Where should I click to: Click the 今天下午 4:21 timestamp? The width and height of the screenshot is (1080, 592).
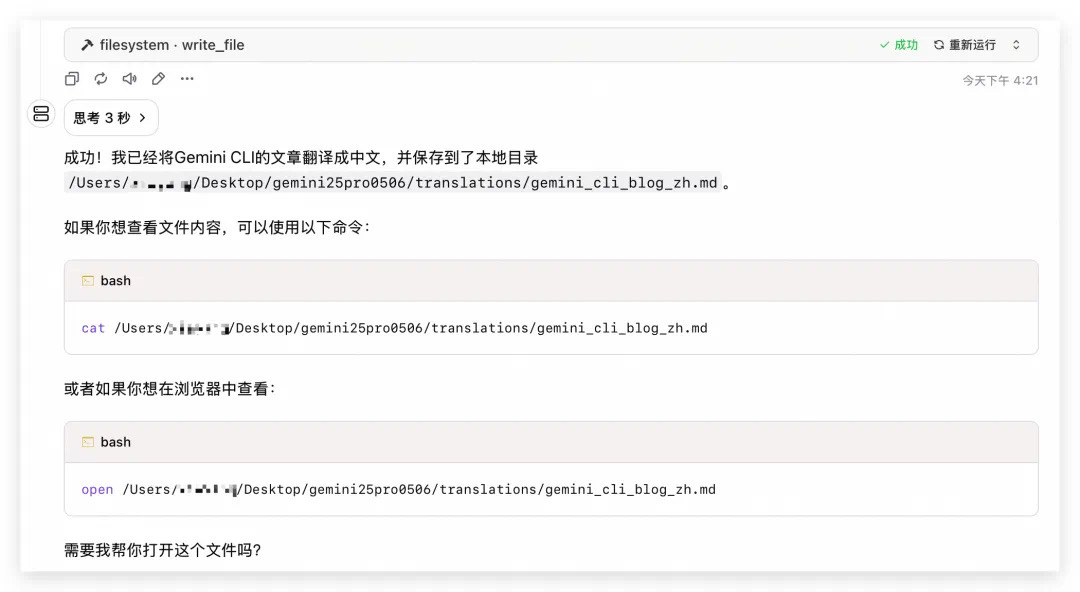click(x=1000, y=81)
